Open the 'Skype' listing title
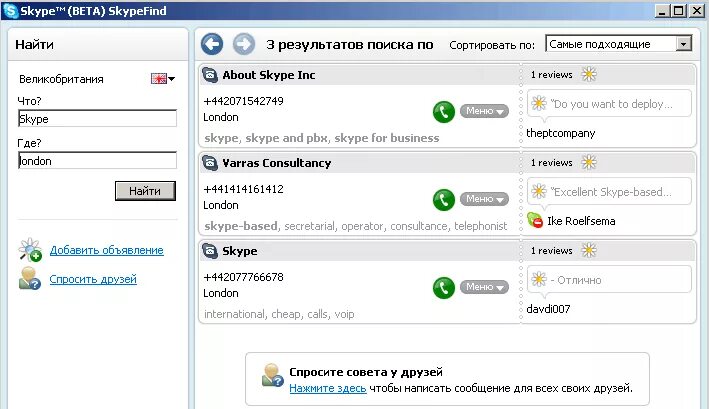The width and height of the screenshot is (709, 409). pos(240,251)
